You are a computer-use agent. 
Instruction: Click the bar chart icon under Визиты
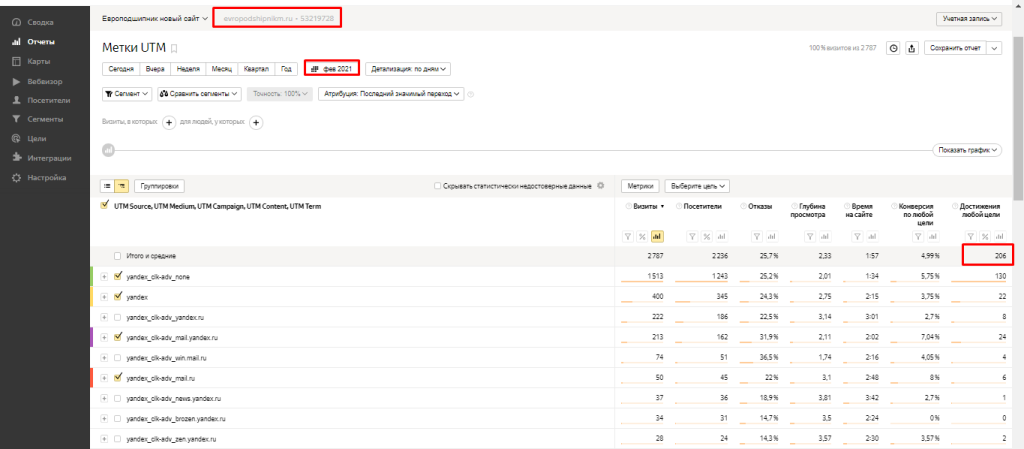point(657,237)
